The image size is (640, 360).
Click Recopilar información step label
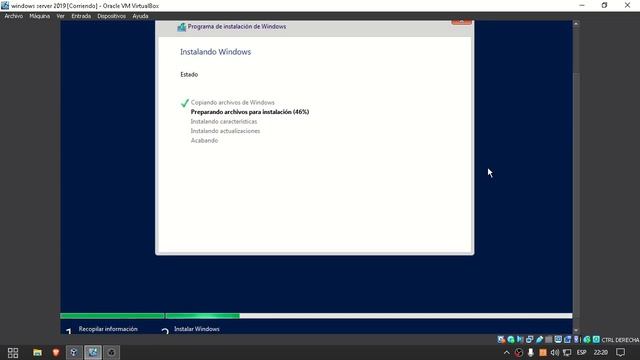[108, 329]
